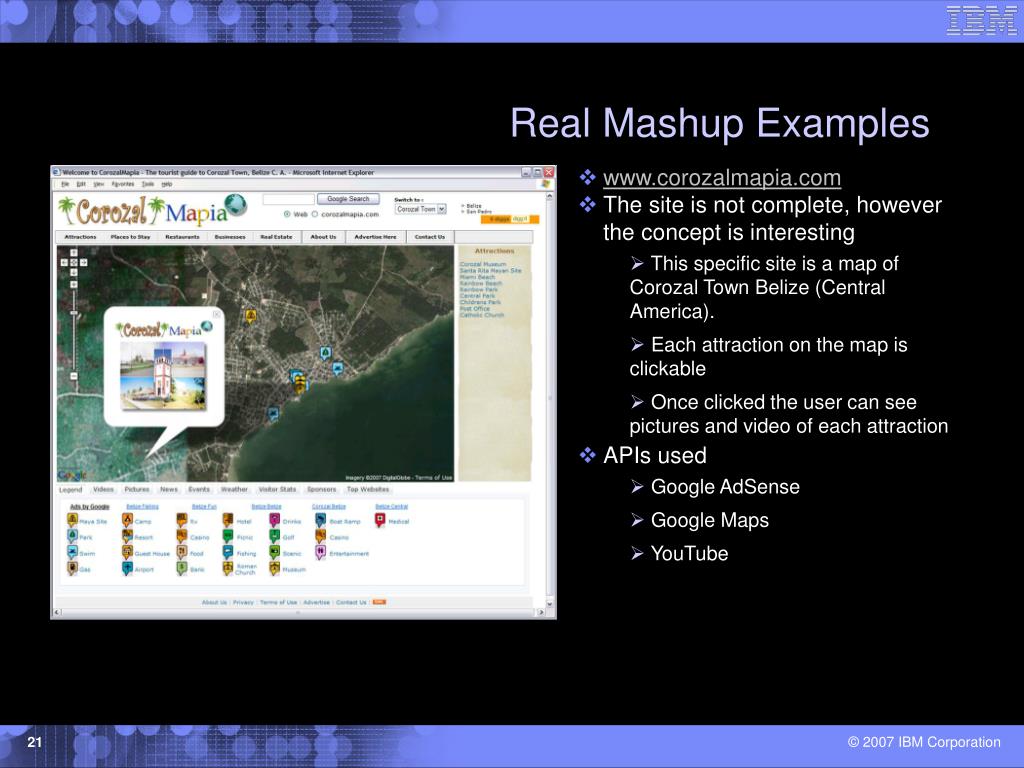Open the Tools menu in Internet Explorer
The image size is (1024, 768).
(148, 184)
